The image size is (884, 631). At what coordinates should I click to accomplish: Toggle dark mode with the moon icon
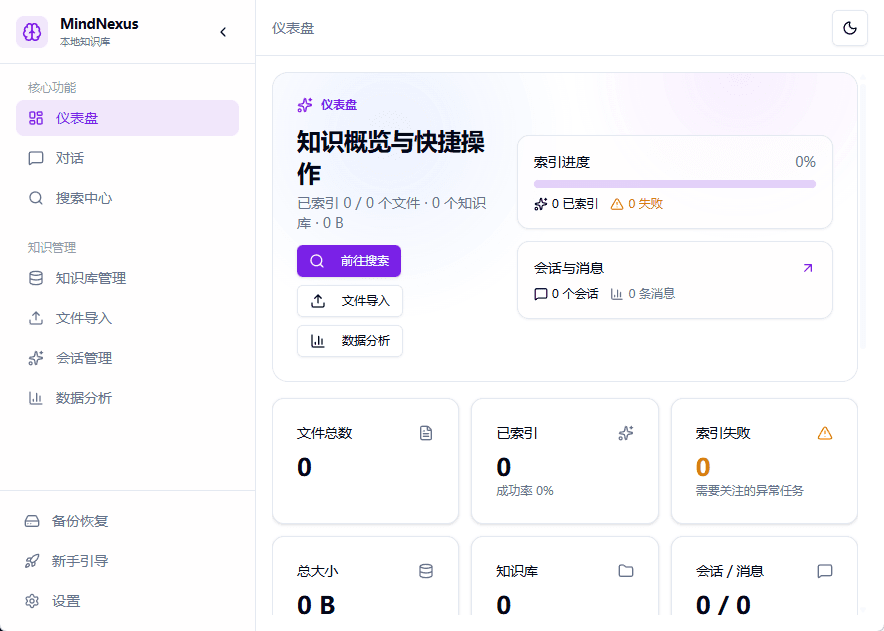(849, 28)
